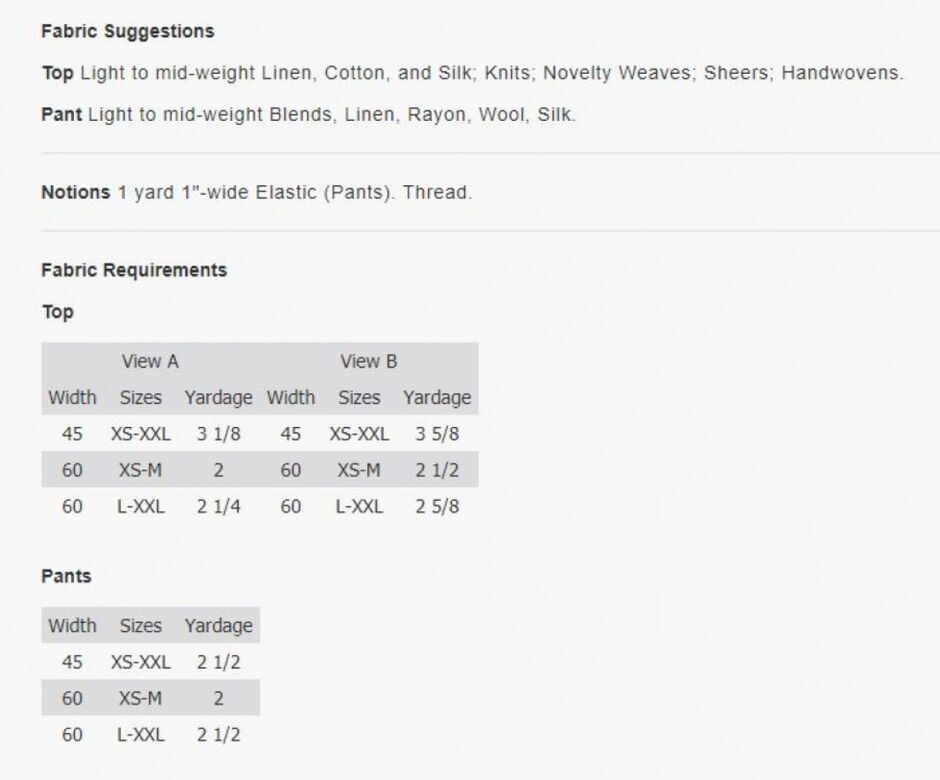940x780 pixels.
Task: Click the 2 1/4 yardage cell
Action: tap(218, 506)
